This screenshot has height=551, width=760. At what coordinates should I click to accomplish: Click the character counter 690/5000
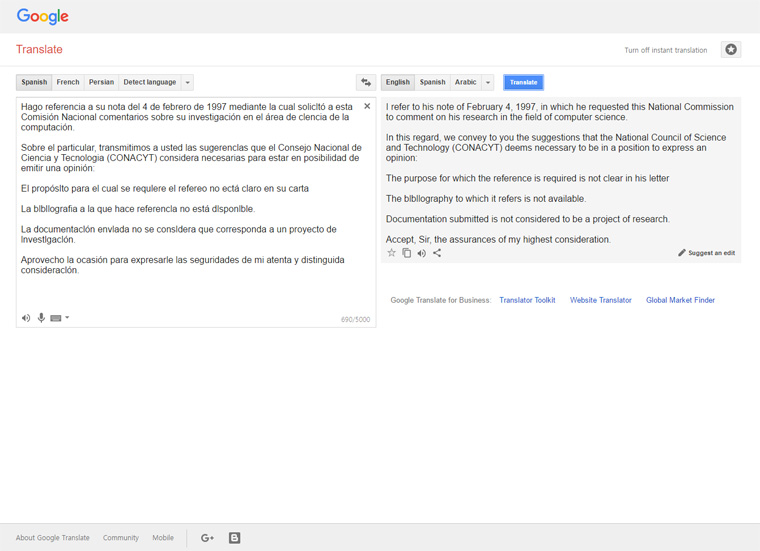pos(355,319)
